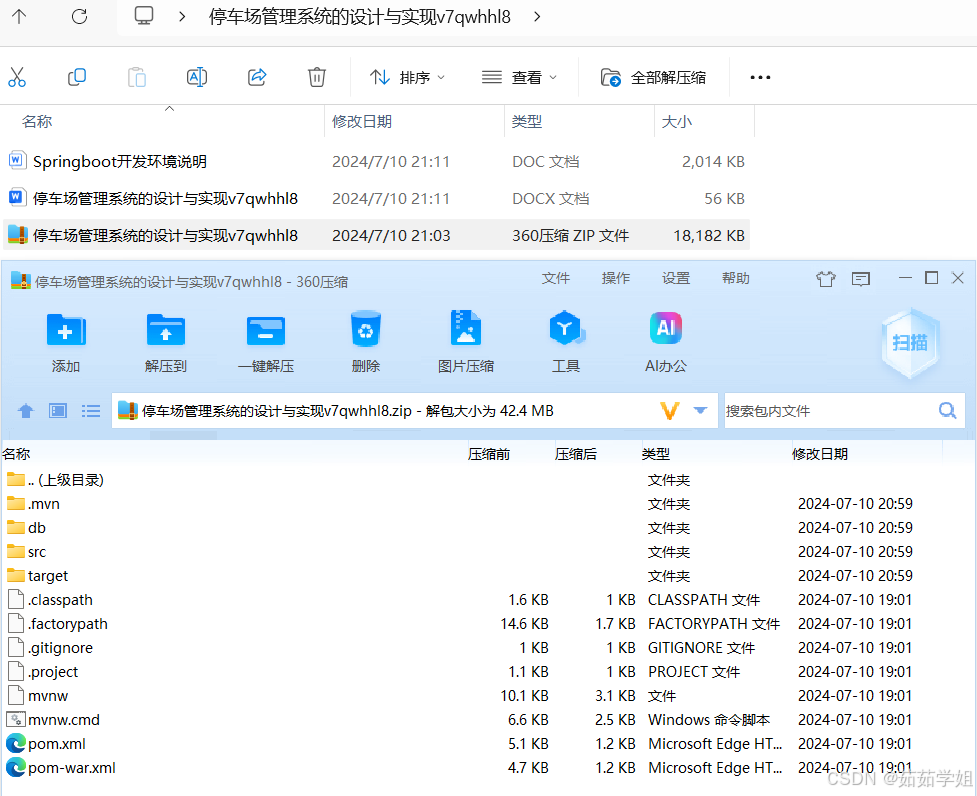Click the 扫描 scan hexagon button

(910, 343)
